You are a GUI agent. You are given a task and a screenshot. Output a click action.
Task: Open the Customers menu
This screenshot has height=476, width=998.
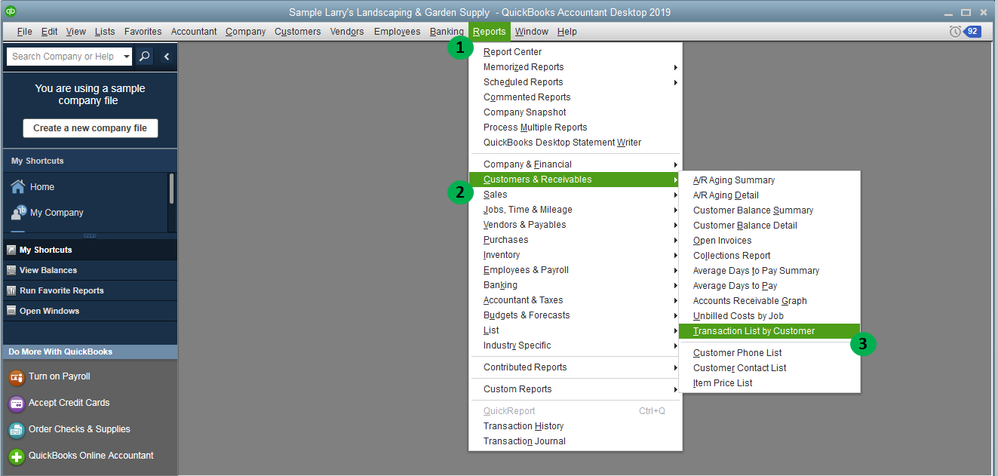pyautogui.click(x=298, y=32)
